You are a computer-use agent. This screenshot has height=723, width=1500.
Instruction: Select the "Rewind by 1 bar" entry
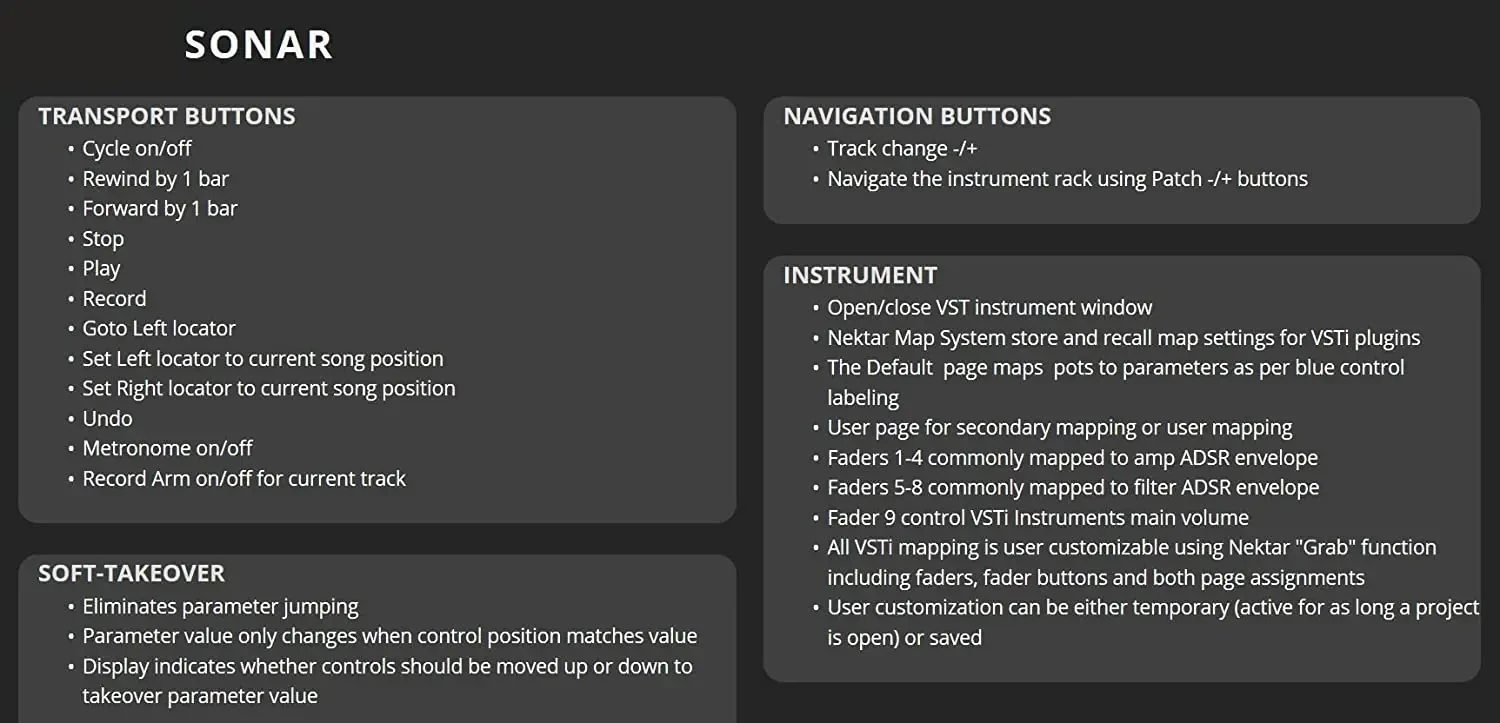pos(155,179)
